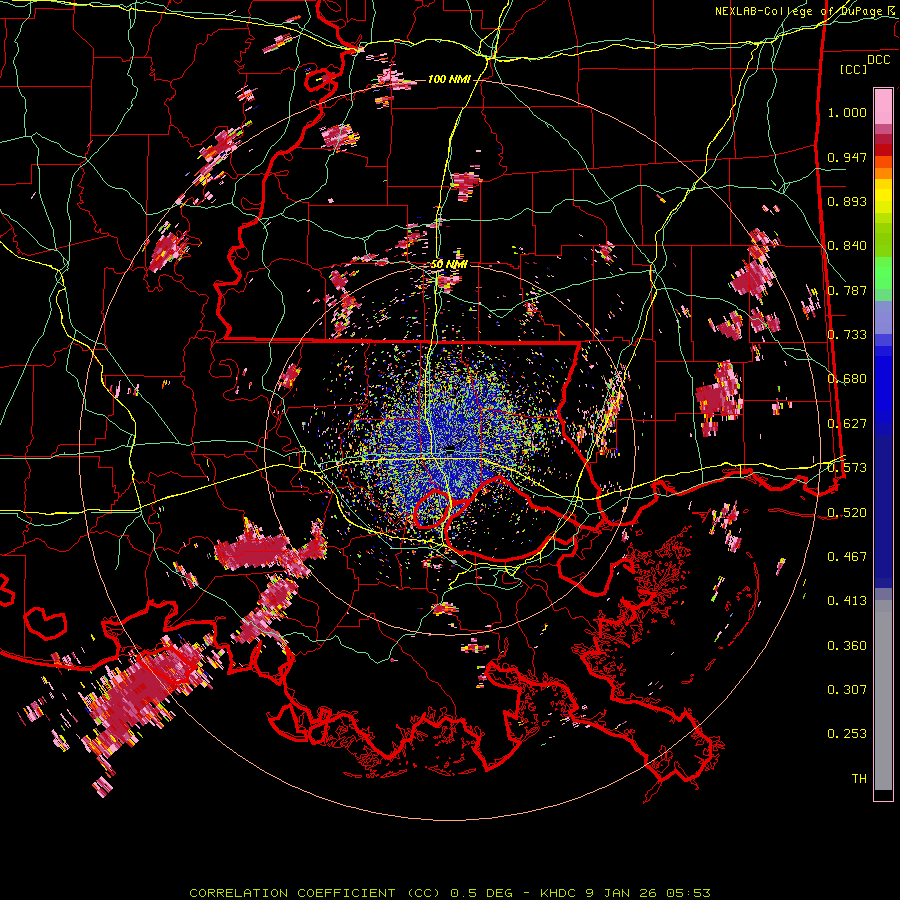Viewport: 900px width, 900px height.
Task: Click the 0.413 scale value
Action: (847, 601)
